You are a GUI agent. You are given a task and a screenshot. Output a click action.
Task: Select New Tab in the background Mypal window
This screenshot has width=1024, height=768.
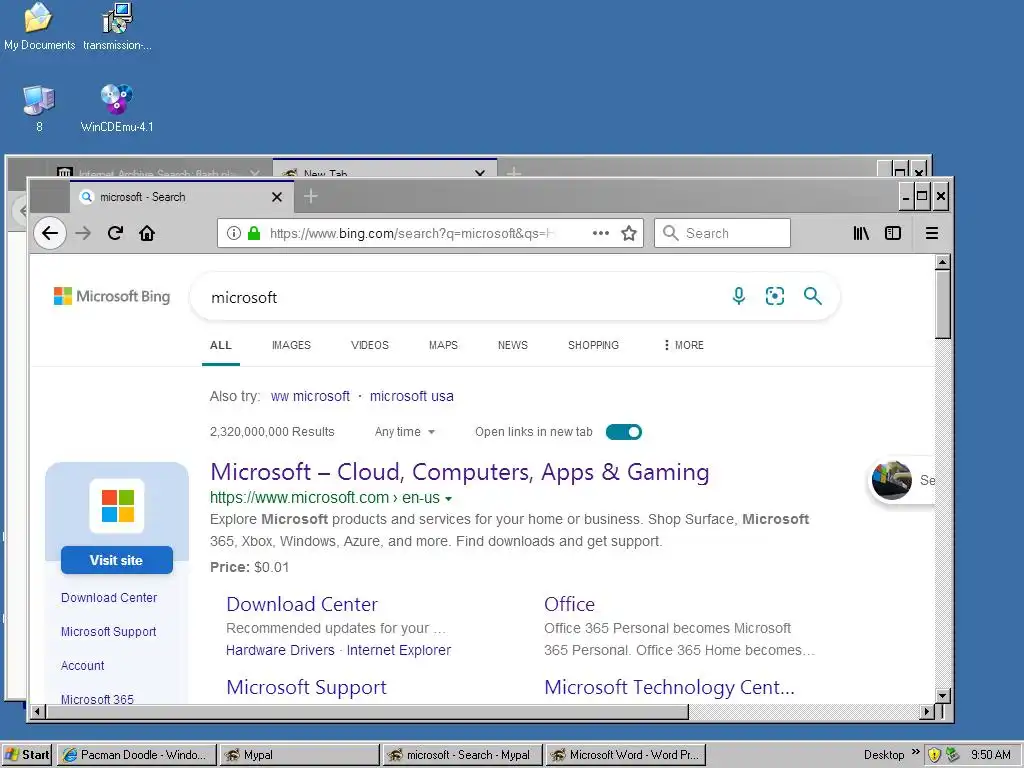coord(384,168)
